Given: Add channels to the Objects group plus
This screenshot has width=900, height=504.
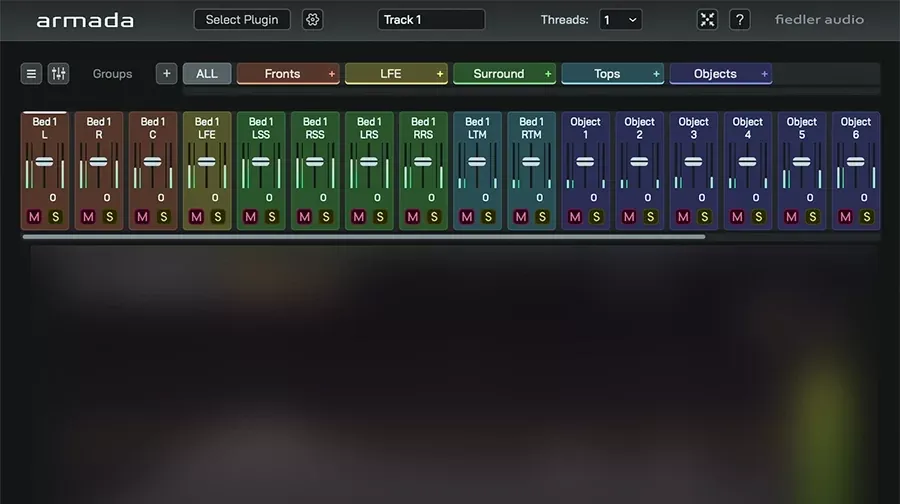Looking at the screenshot, I should (x=764, y=74).
